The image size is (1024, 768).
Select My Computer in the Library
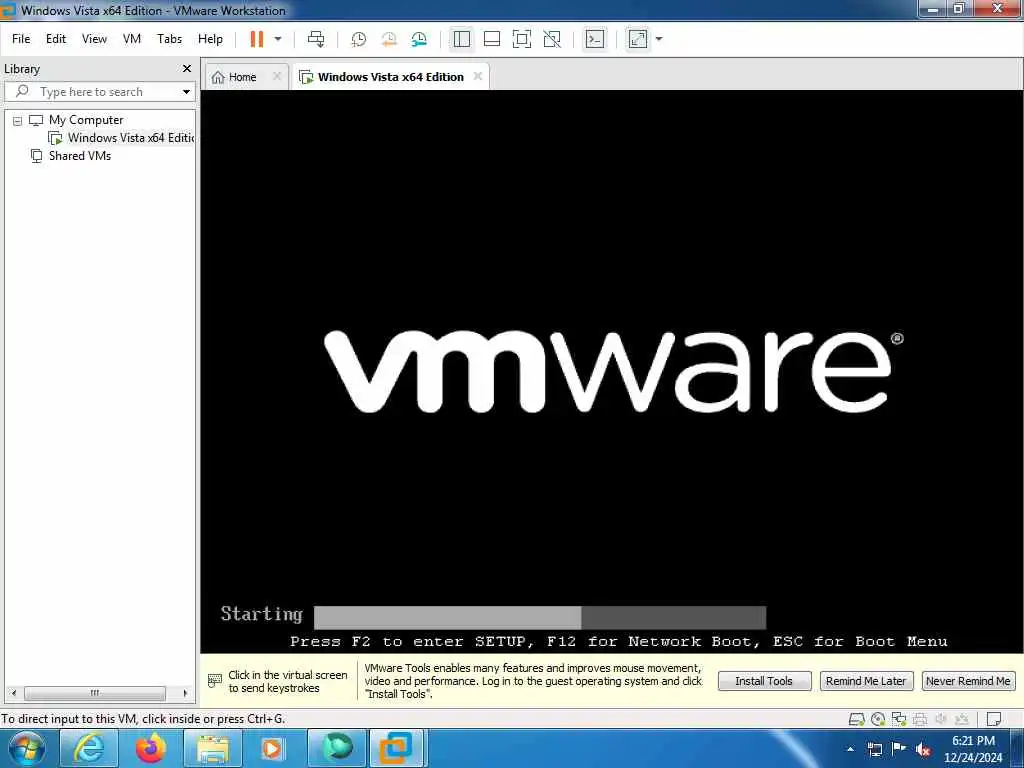(86, 120)
